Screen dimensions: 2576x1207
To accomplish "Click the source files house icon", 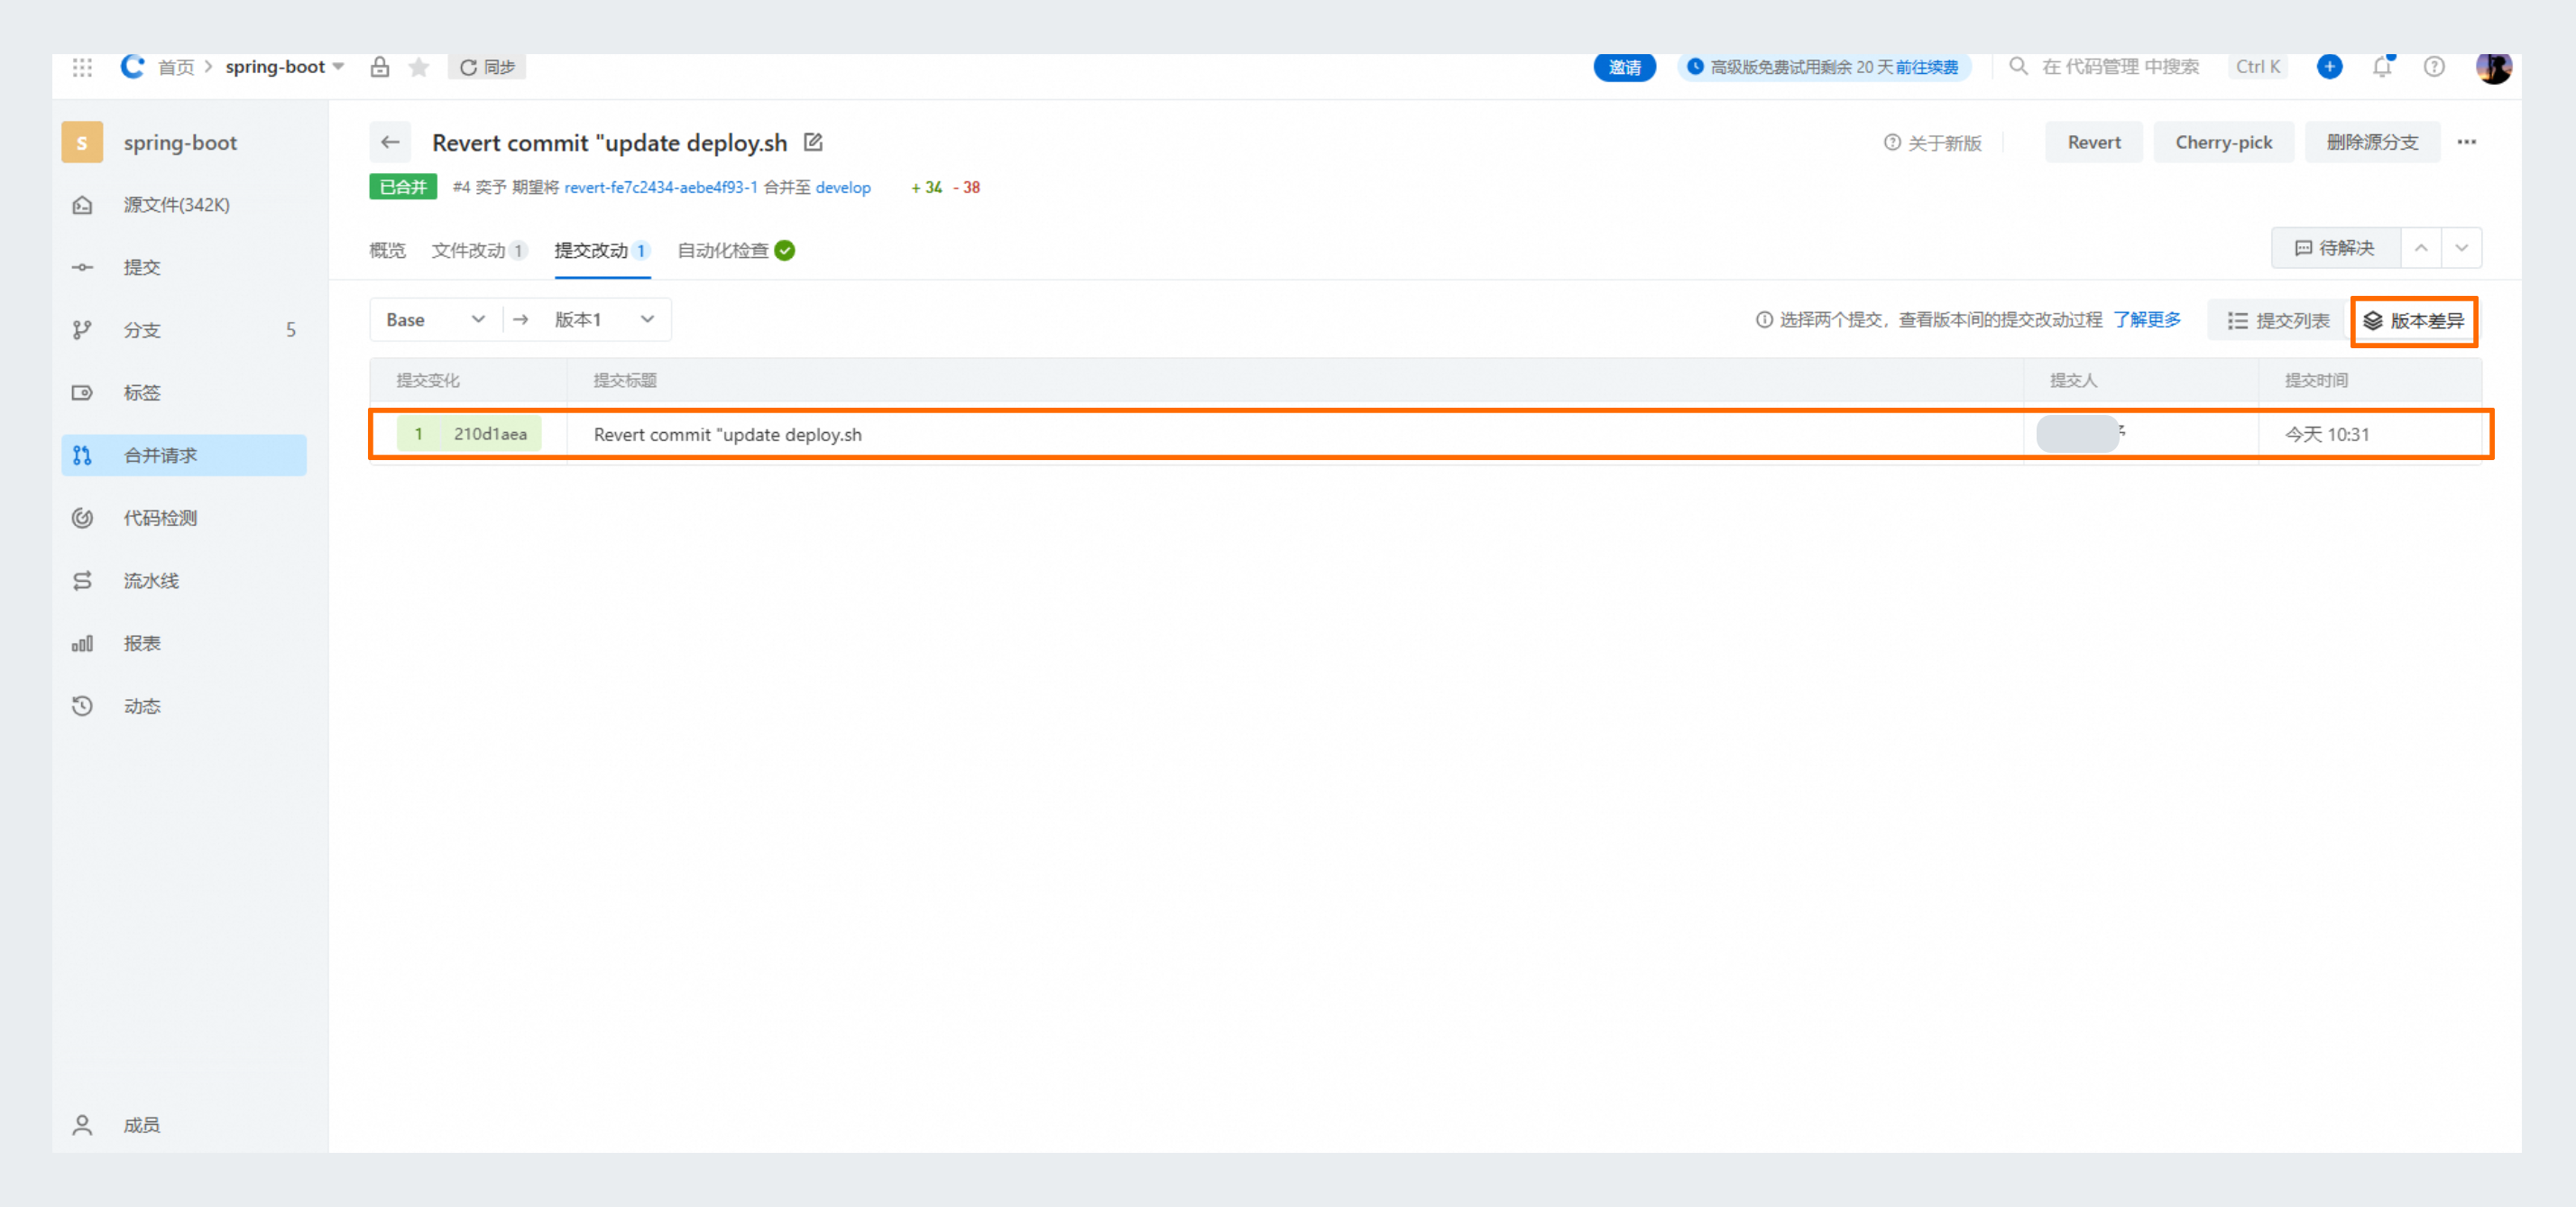I will [82, 205].
